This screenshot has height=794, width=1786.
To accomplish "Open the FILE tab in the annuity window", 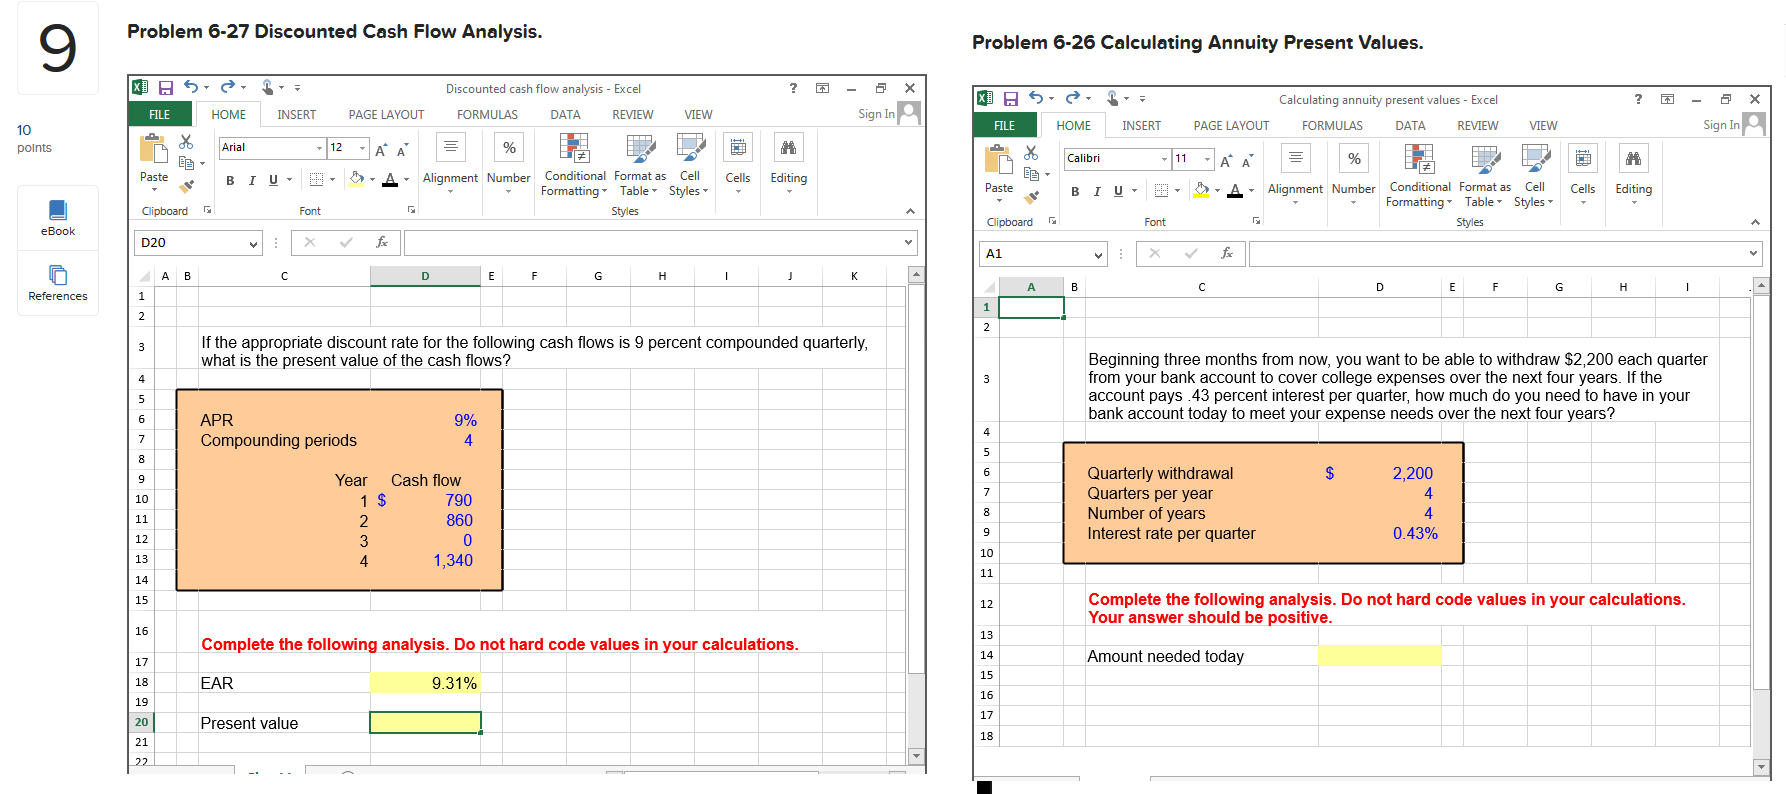I will point(1004,126).
